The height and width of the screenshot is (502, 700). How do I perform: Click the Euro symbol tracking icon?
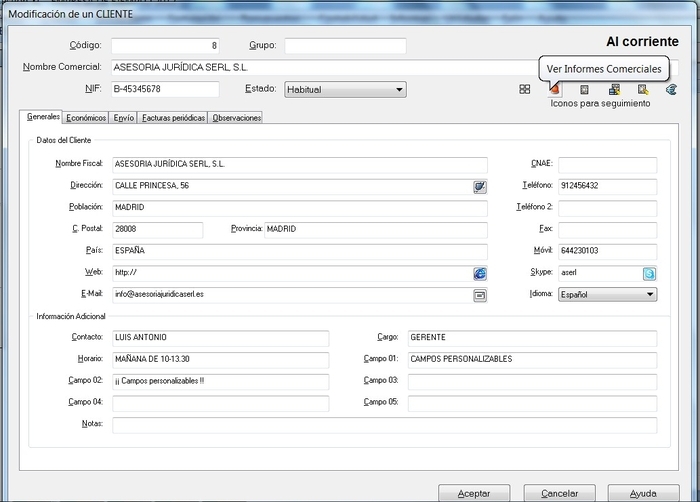tap(672, 90)
